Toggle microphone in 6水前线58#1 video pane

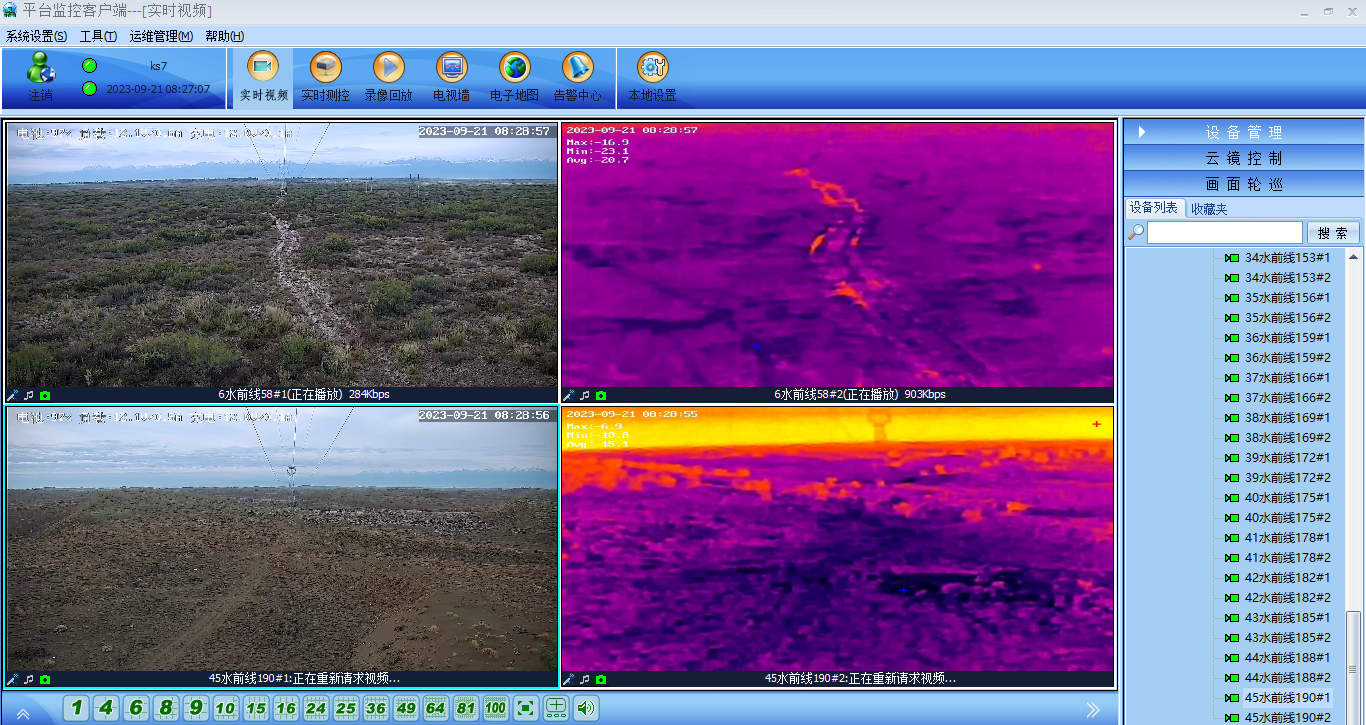pyautogui.click(x=13, y=395)
